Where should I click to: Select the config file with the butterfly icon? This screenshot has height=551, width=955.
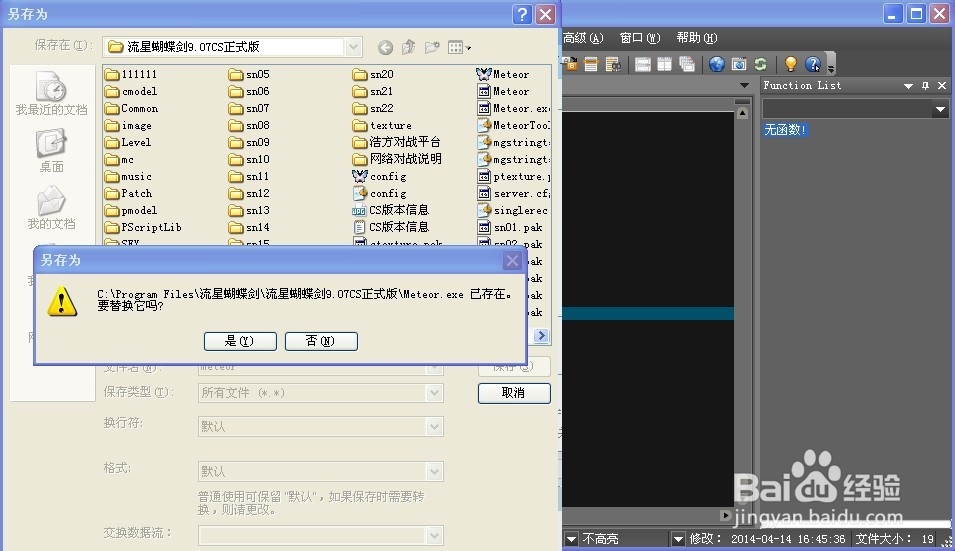pyautogui.click(x=379, y=177)
